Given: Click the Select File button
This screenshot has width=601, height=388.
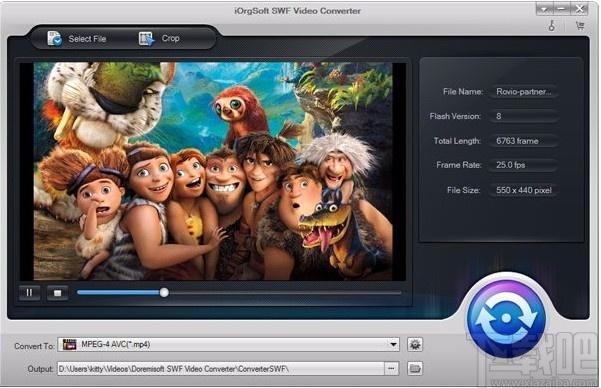Looking at the screenshot, I should pos(77,38).
